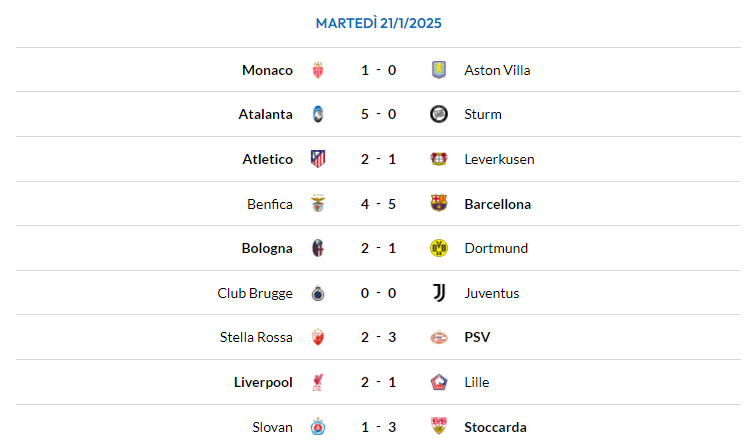
Task: Open the Barcellona club badge
Action: [438, 203]
